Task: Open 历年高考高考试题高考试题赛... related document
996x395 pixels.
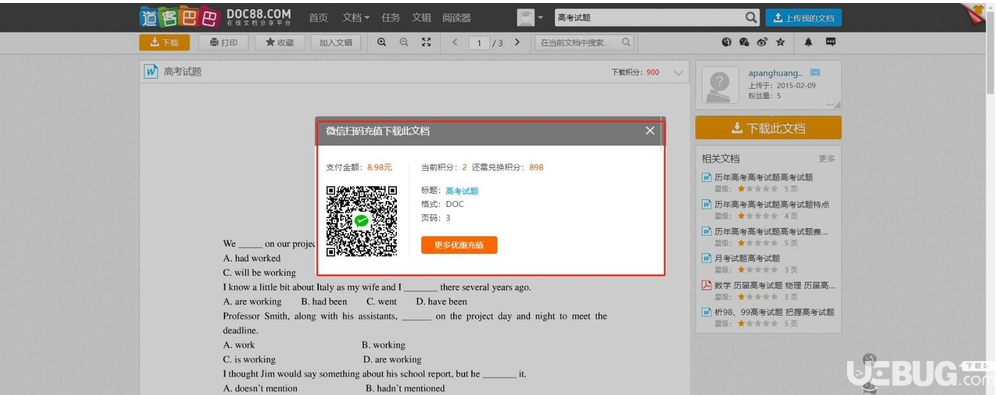Action: point(771,231)
